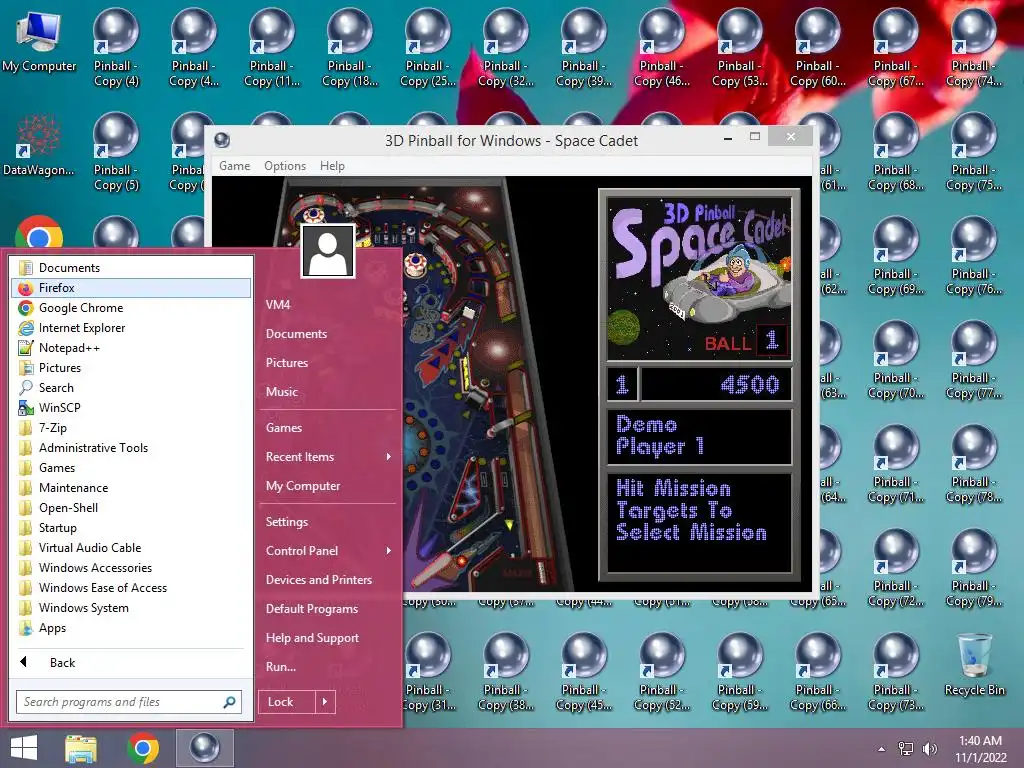This screenshot has height=768, width=1024.
Task: Open the Pinball window system menu icon
Action: coord(222,140)
